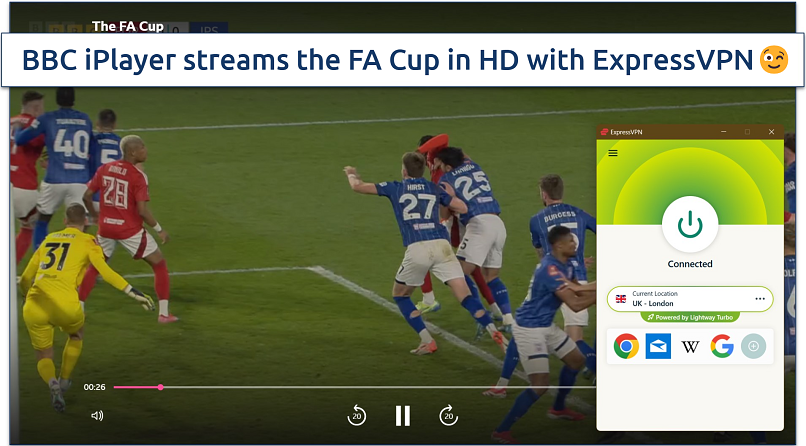Open location options via three dots

click(760, 299)
